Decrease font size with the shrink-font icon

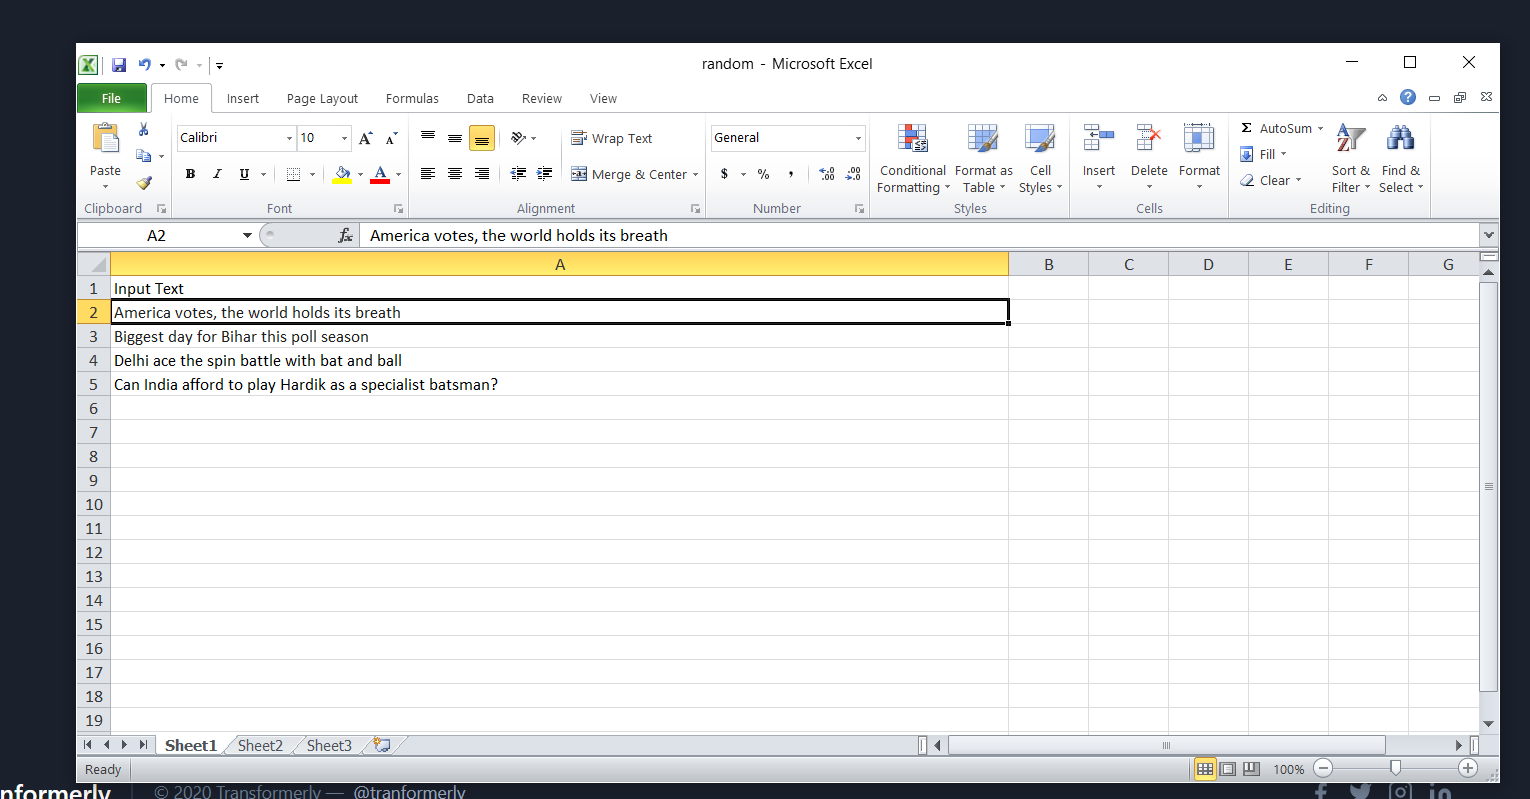391,138
